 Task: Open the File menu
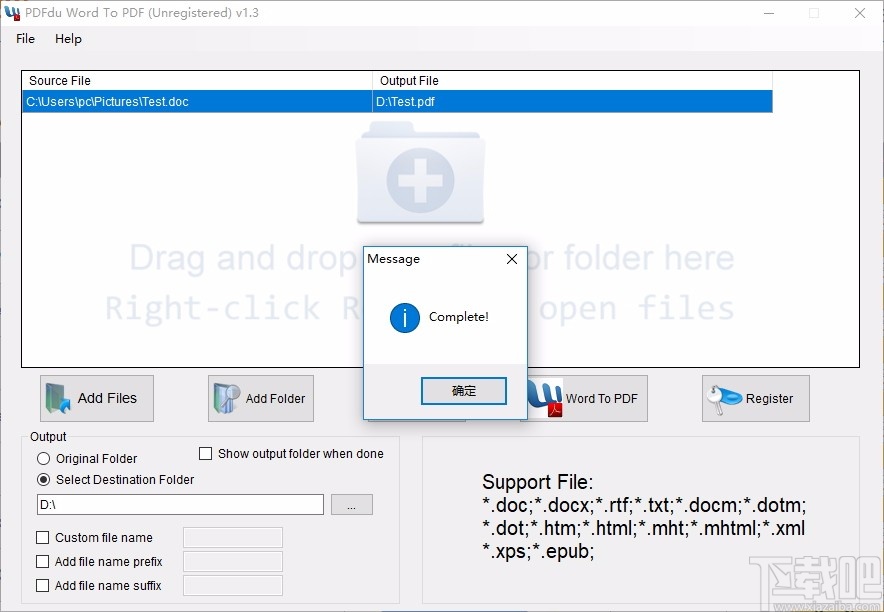(x=24, y=39)
